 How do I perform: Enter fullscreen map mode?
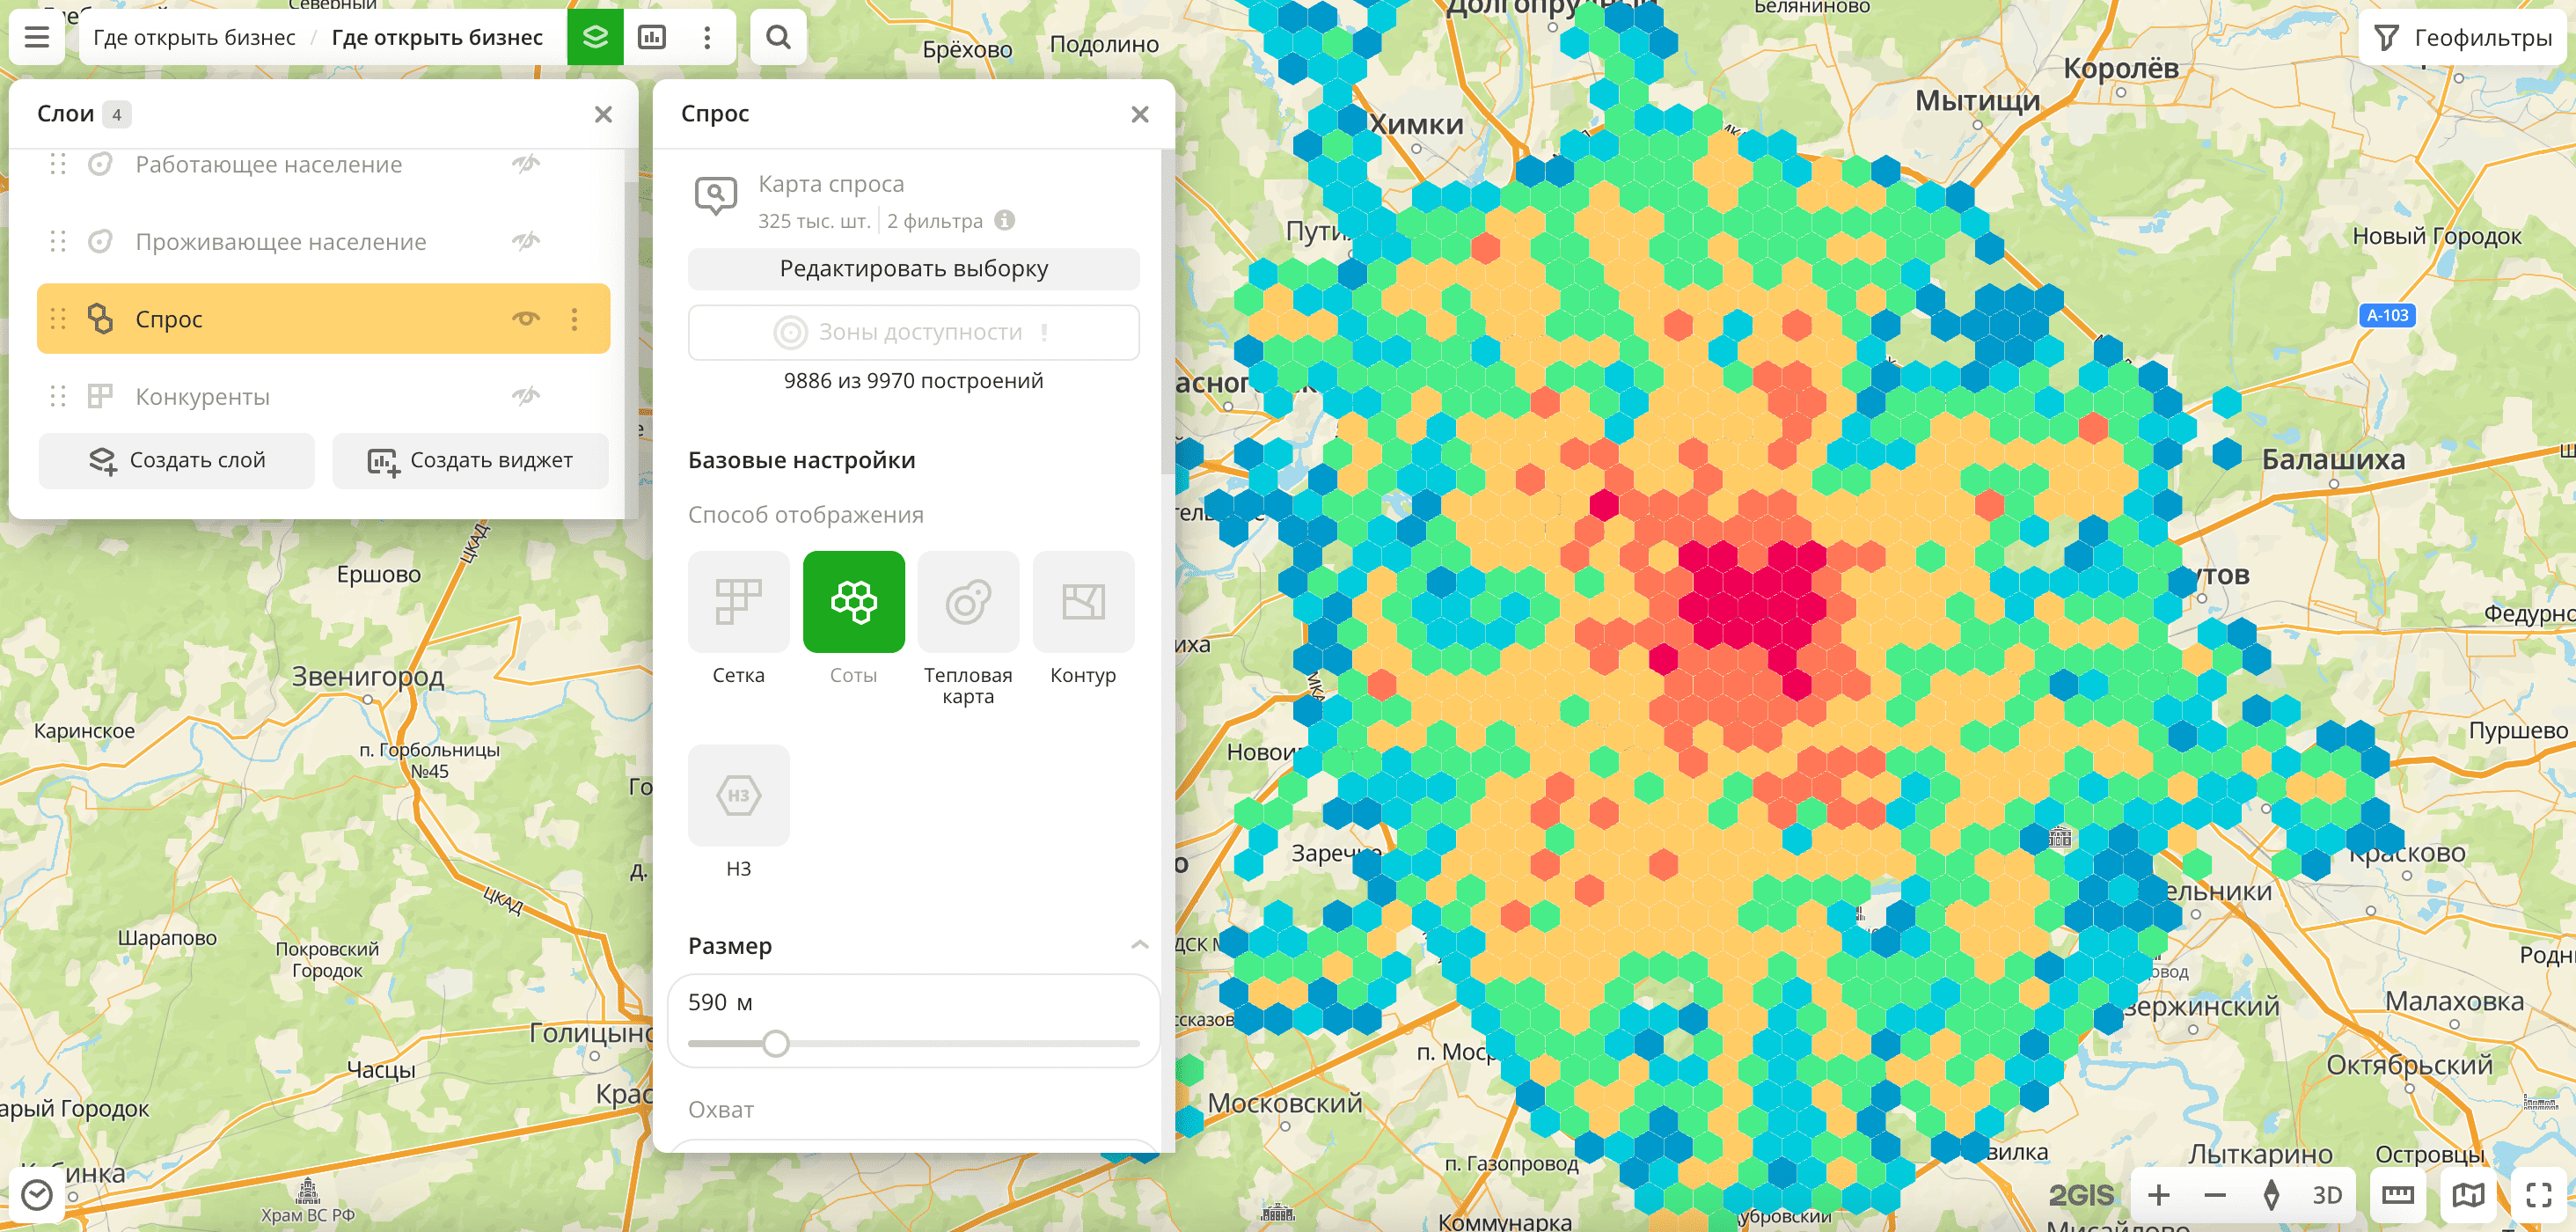tap(2538, 1195)
